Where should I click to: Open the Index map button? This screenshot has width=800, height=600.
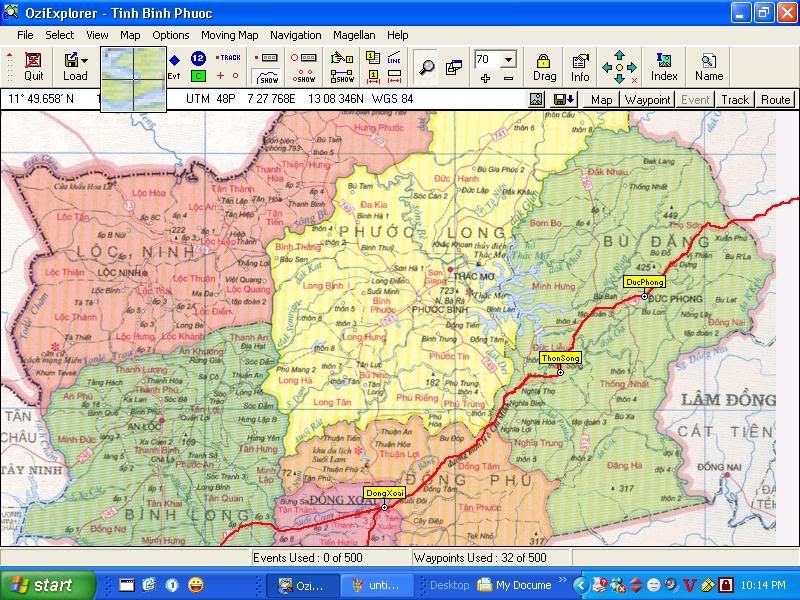tap(664, 67)
